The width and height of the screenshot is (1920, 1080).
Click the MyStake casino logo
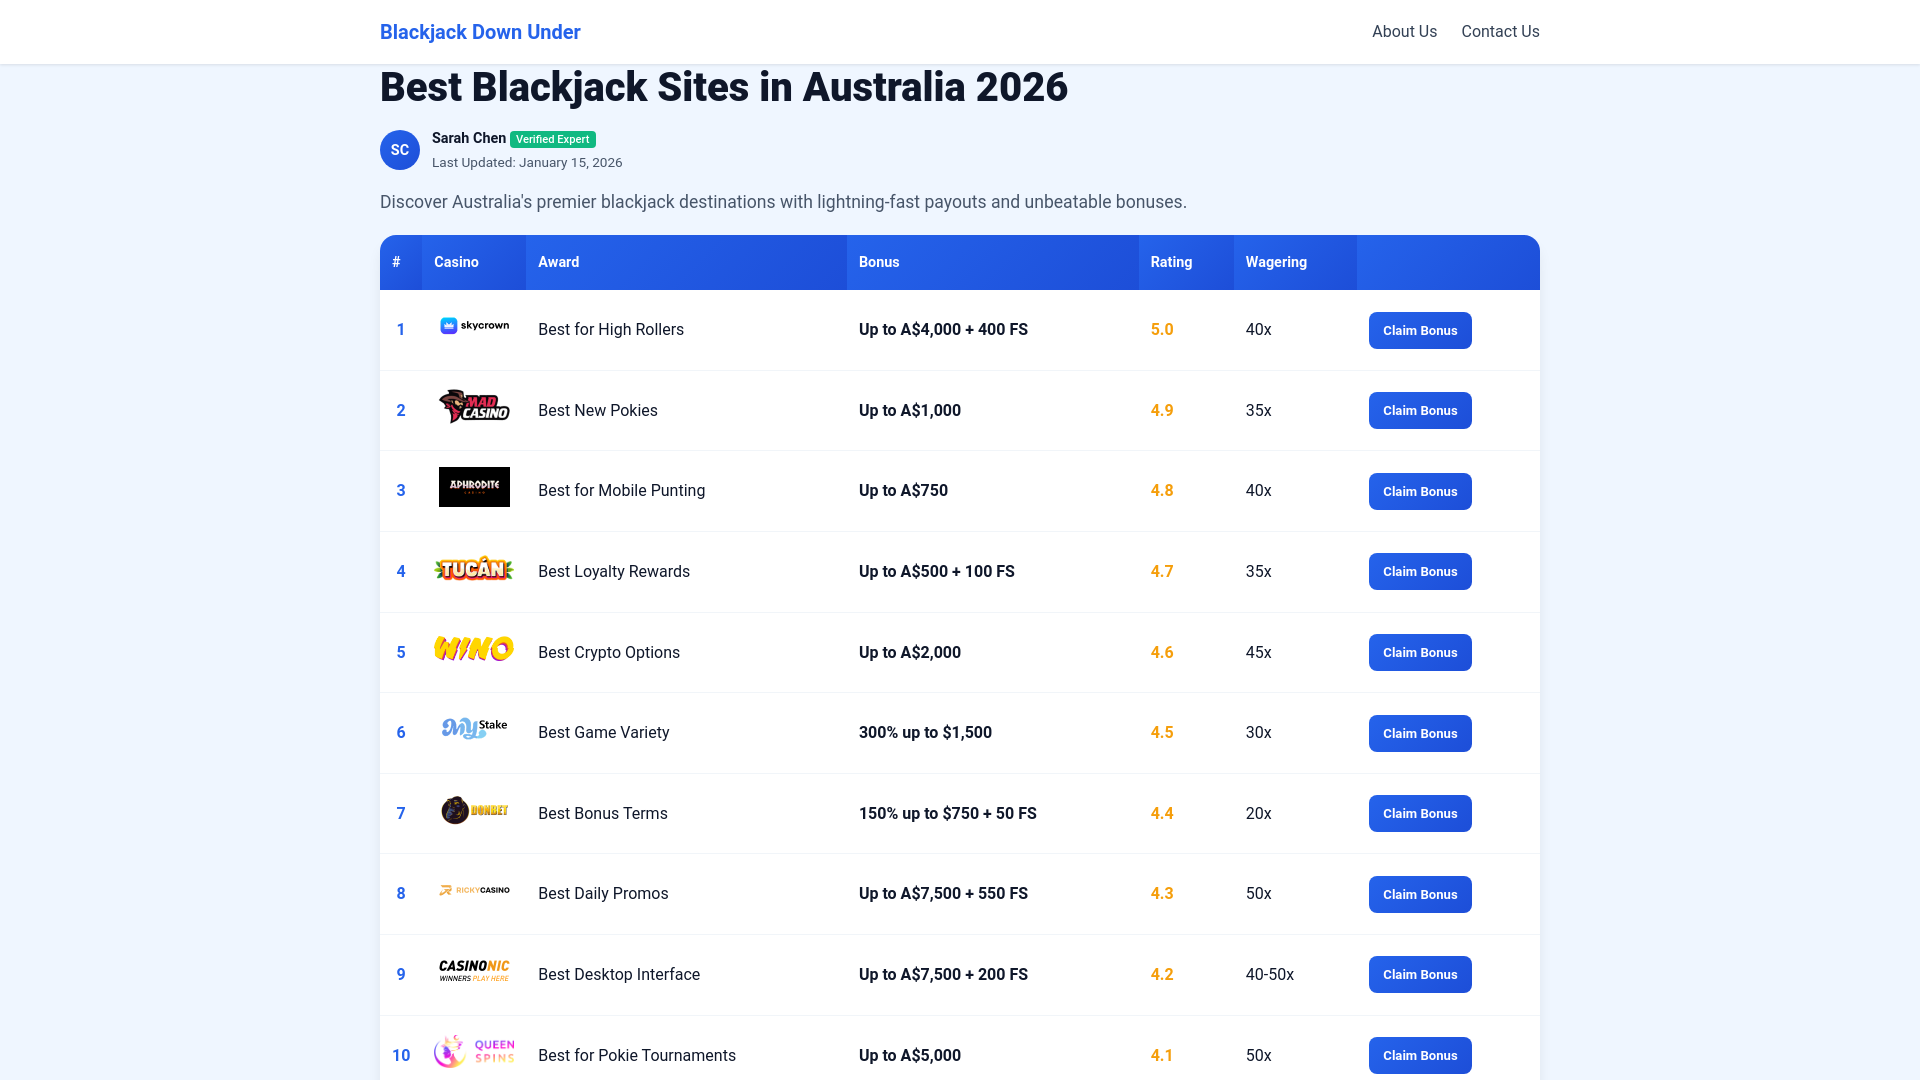point(474,729)
